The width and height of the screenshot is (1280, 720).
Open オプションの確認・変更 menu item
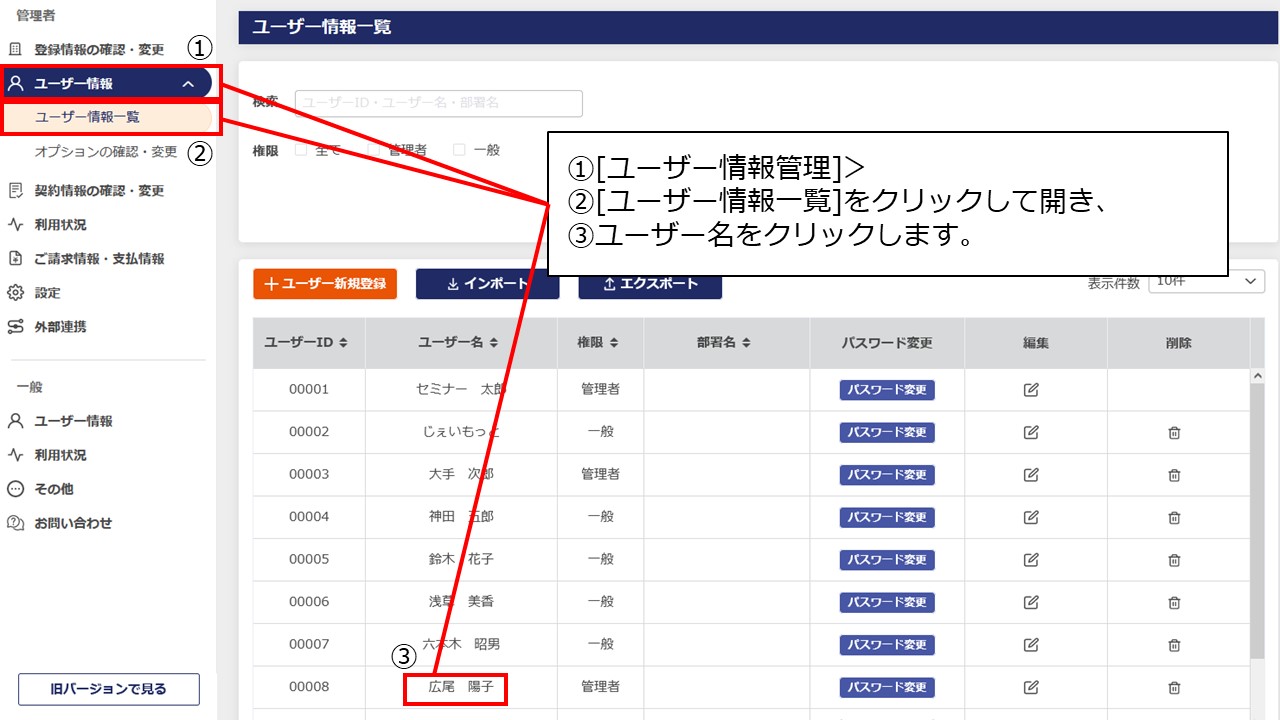(105, 152)
